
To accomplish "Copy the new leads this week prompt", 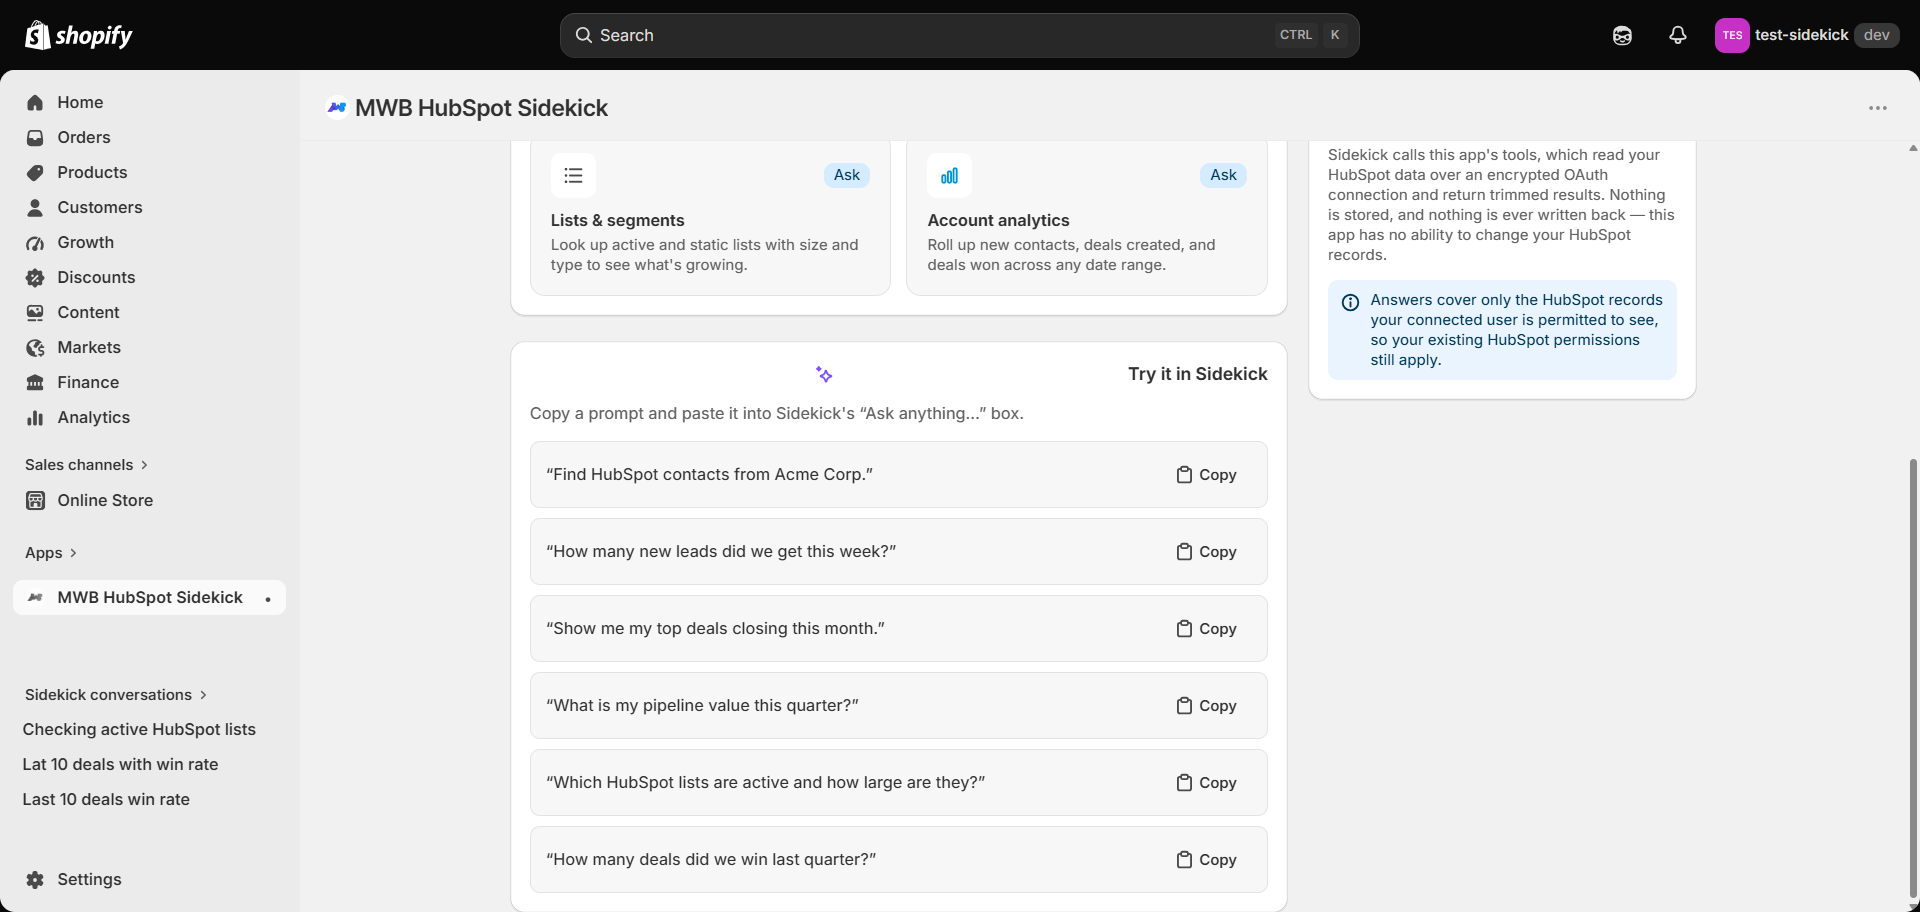I will (x=1206, y=552).
